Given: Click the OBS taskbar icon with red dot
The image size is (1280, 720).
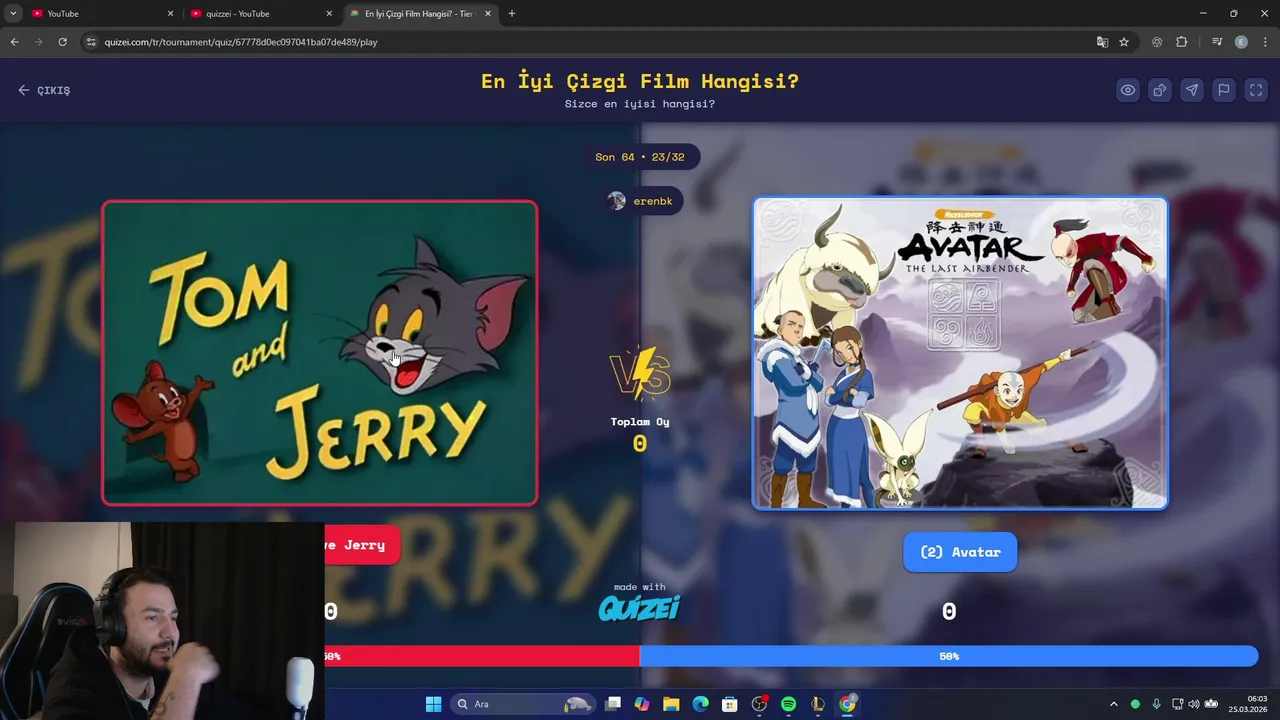Looking at the screenshot, I should 759,704.
